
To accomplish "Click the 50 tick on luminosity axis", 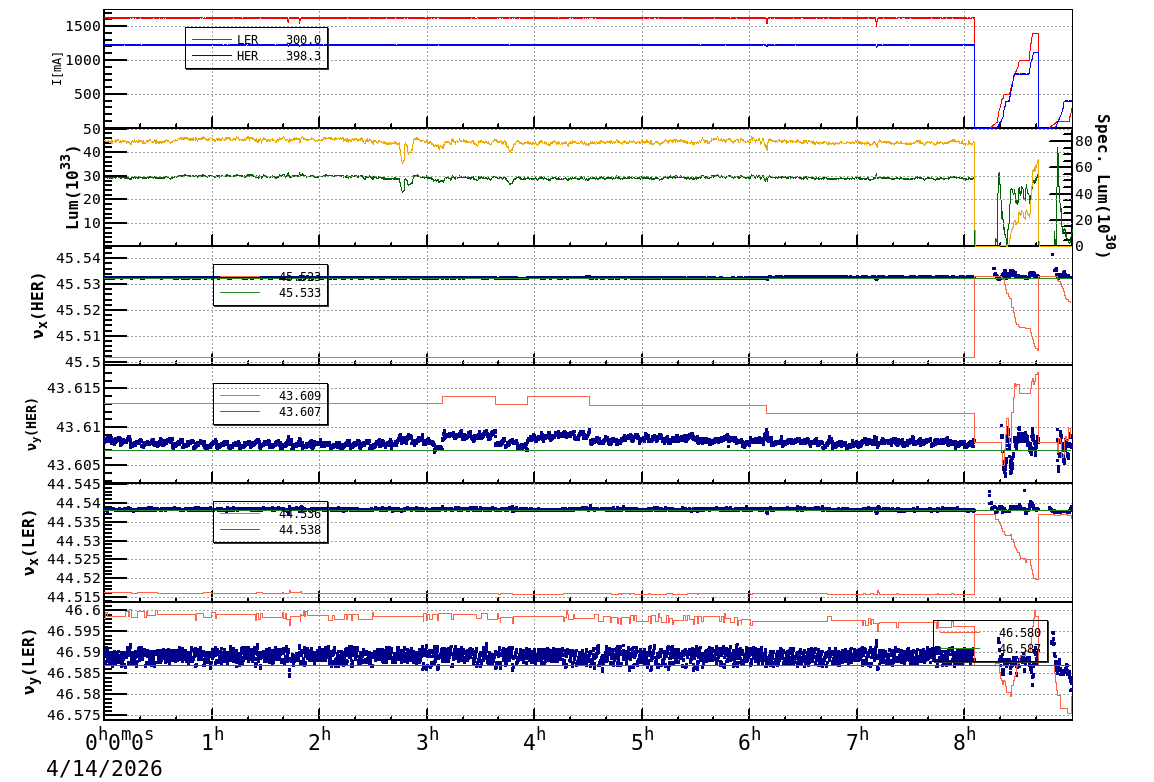I will coord(91,129).
